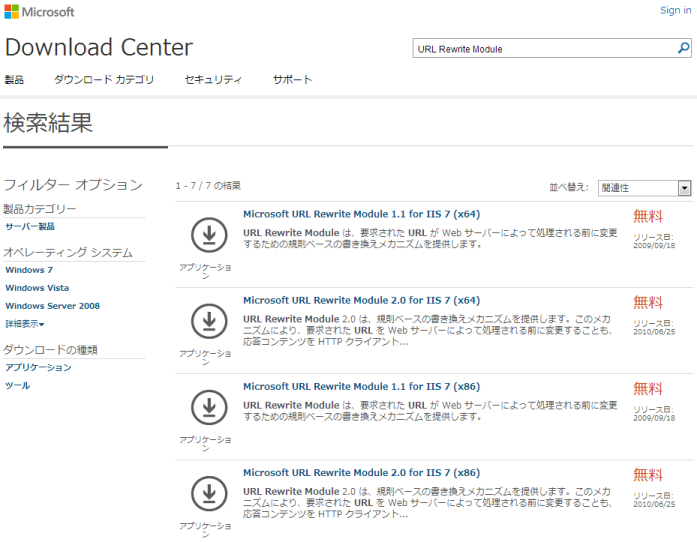Click the 検索結果 heading
Image resolution: width=697 pixels, height=542 pixels.
pyautogui.click(x=48, y=123)
